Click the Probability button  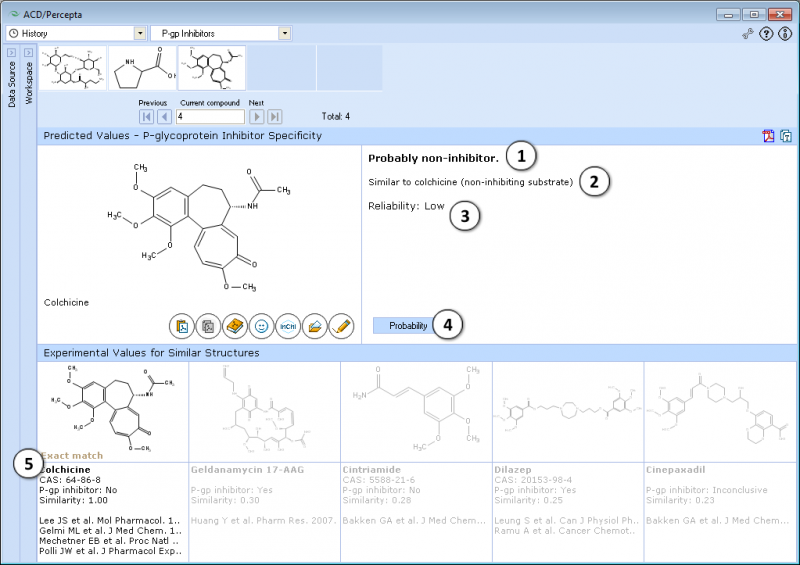tap(408, 326)
